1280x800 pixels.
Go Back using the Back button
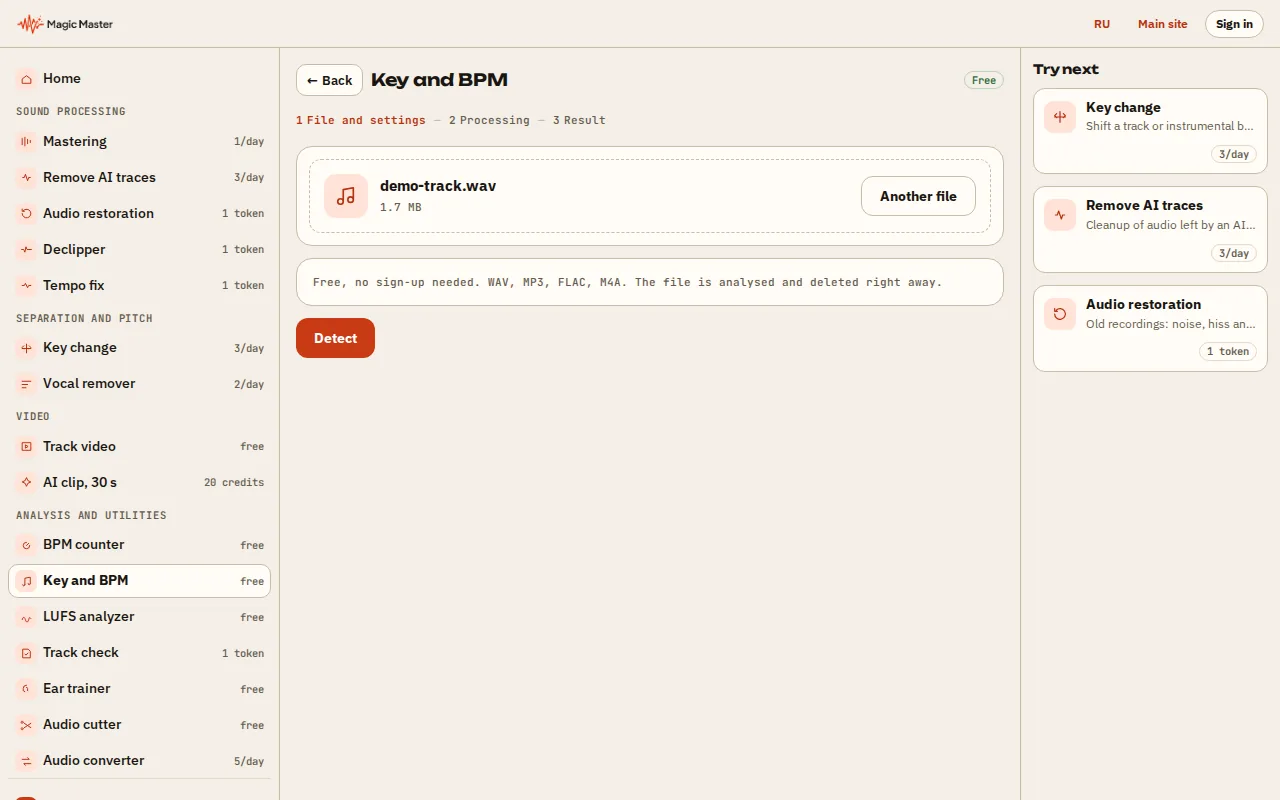329,80
